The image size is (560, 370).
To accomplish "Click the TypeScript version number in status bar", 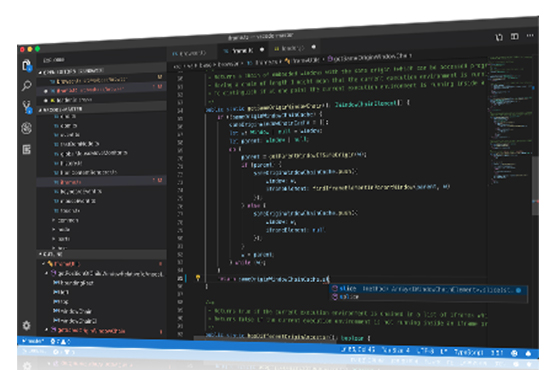I will [x=497, y=353].
